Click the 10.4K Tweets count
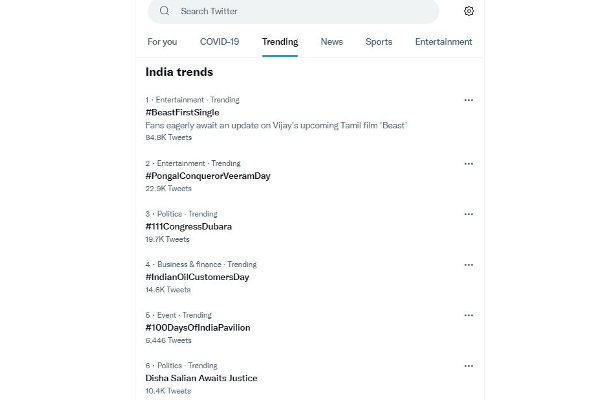 pos(168,391)
